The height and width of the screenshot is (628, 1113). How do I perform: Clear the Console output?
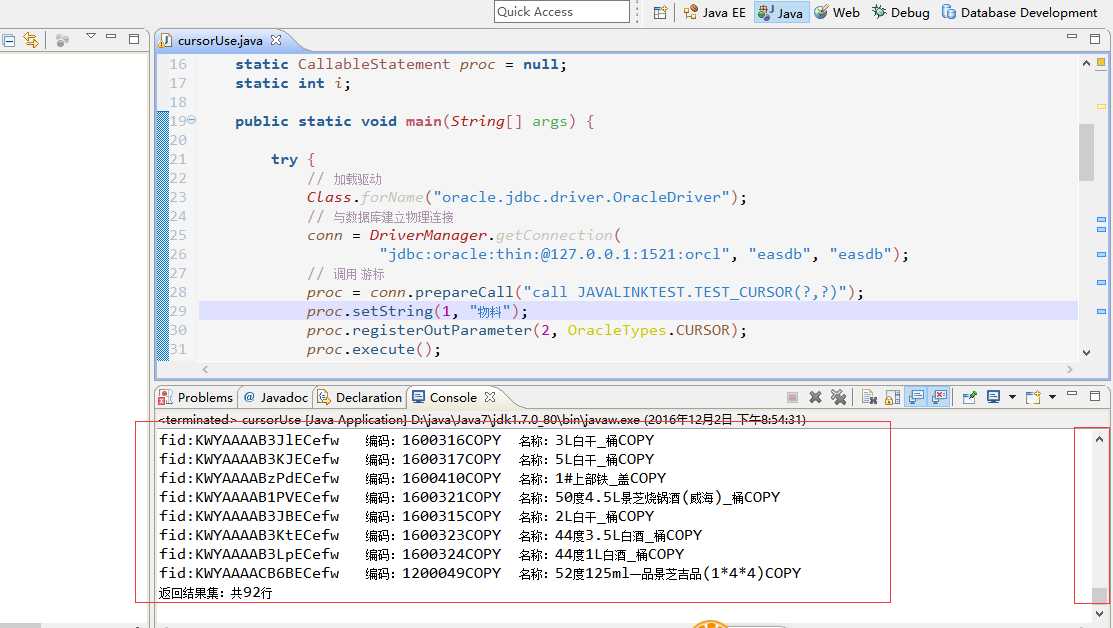870,397
